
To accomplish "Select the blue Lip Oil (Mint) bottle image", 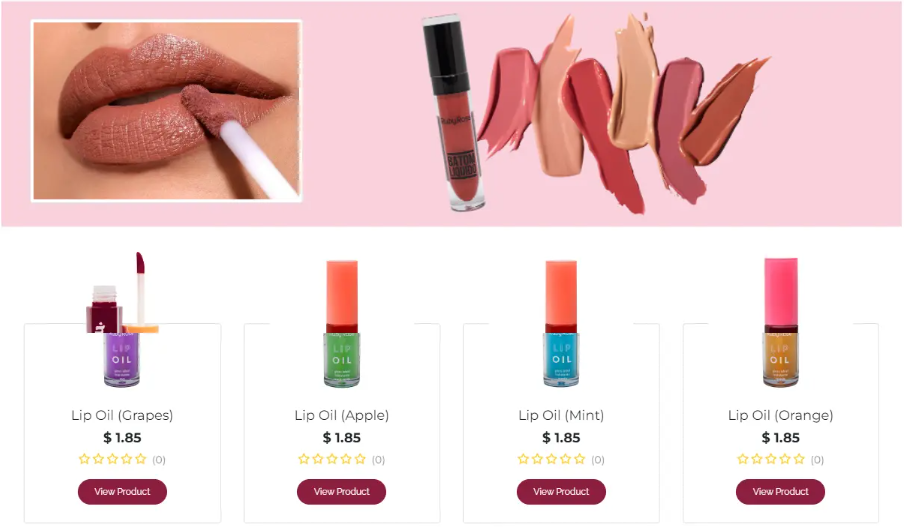I will (561, 323).
